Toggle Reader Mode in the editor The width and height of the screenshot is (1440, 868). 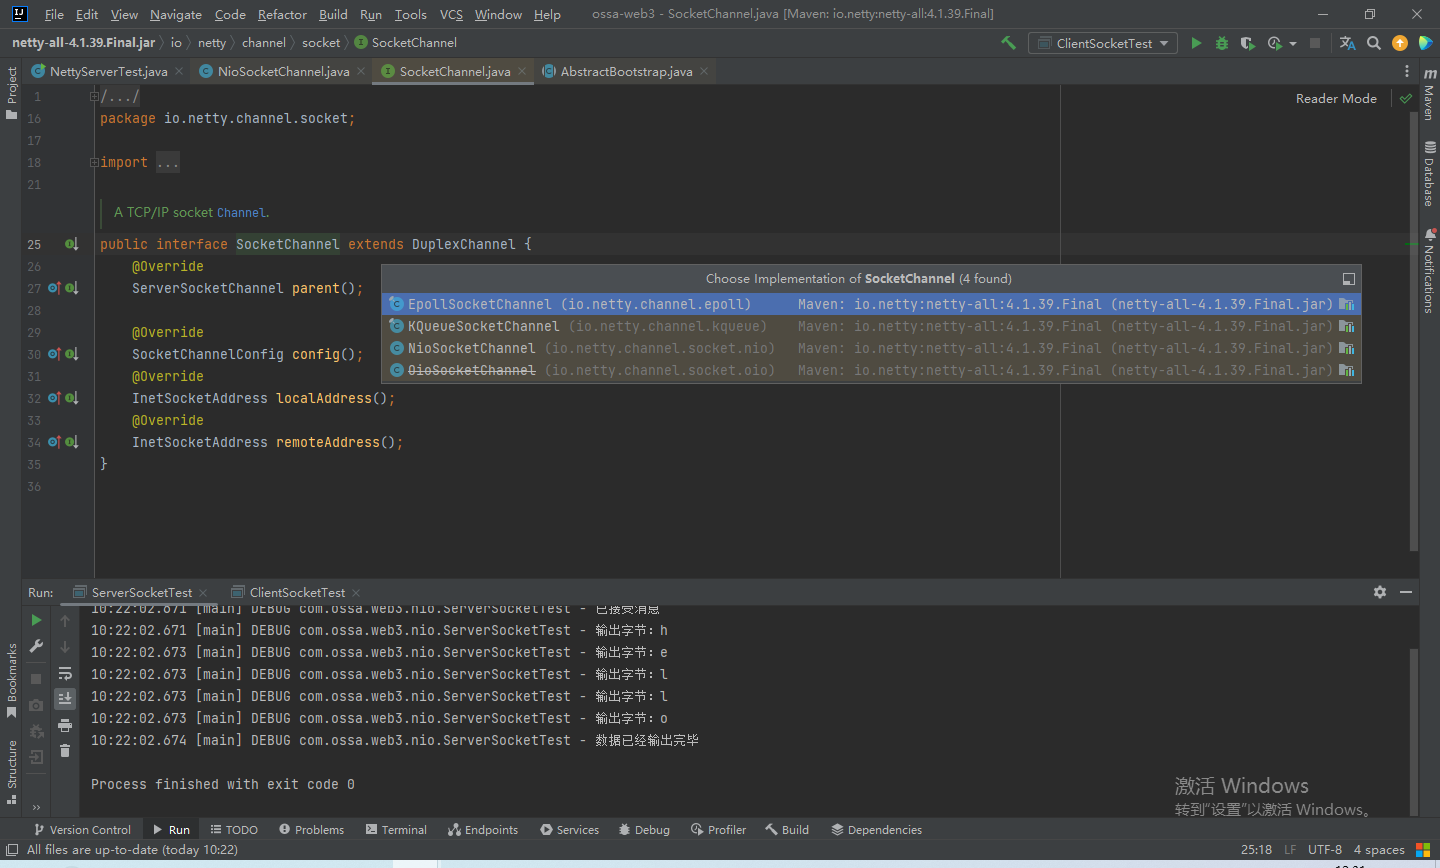[x=1336, y=98]
